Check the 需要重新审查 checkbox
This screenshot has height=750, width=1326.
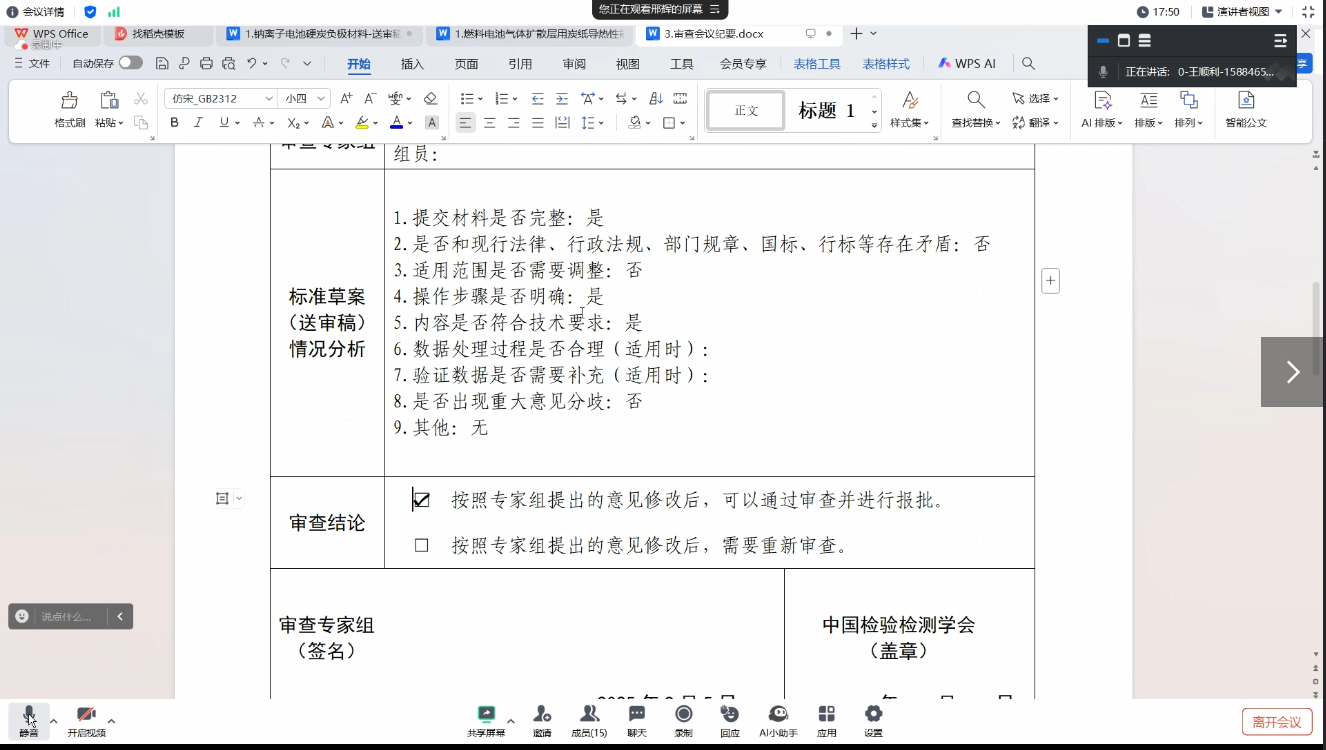[421, 546]
